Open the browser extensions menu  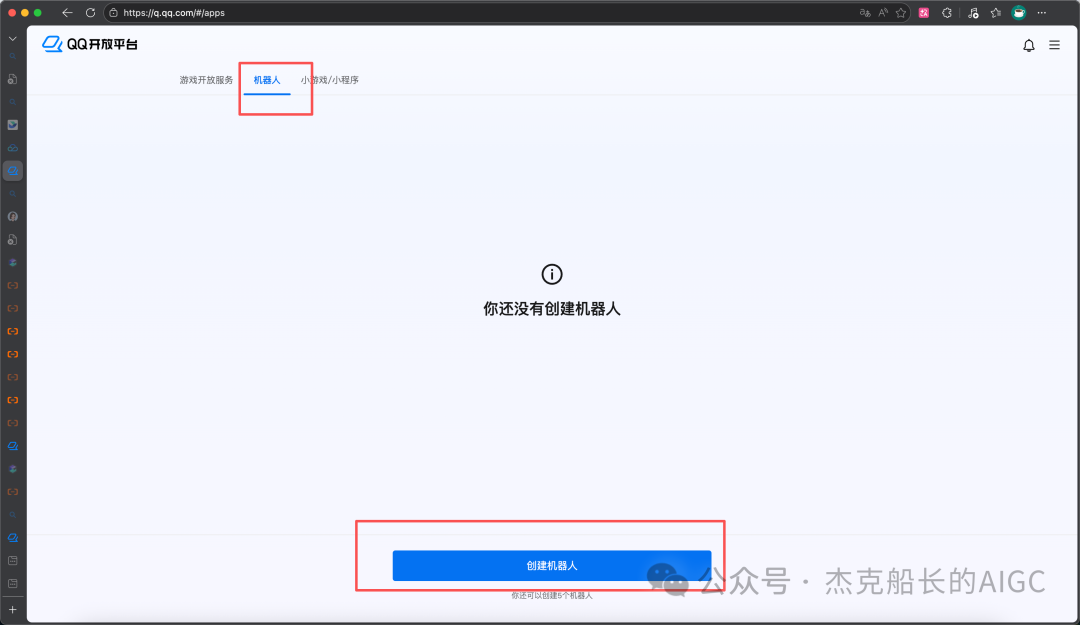tap(947, 12)
